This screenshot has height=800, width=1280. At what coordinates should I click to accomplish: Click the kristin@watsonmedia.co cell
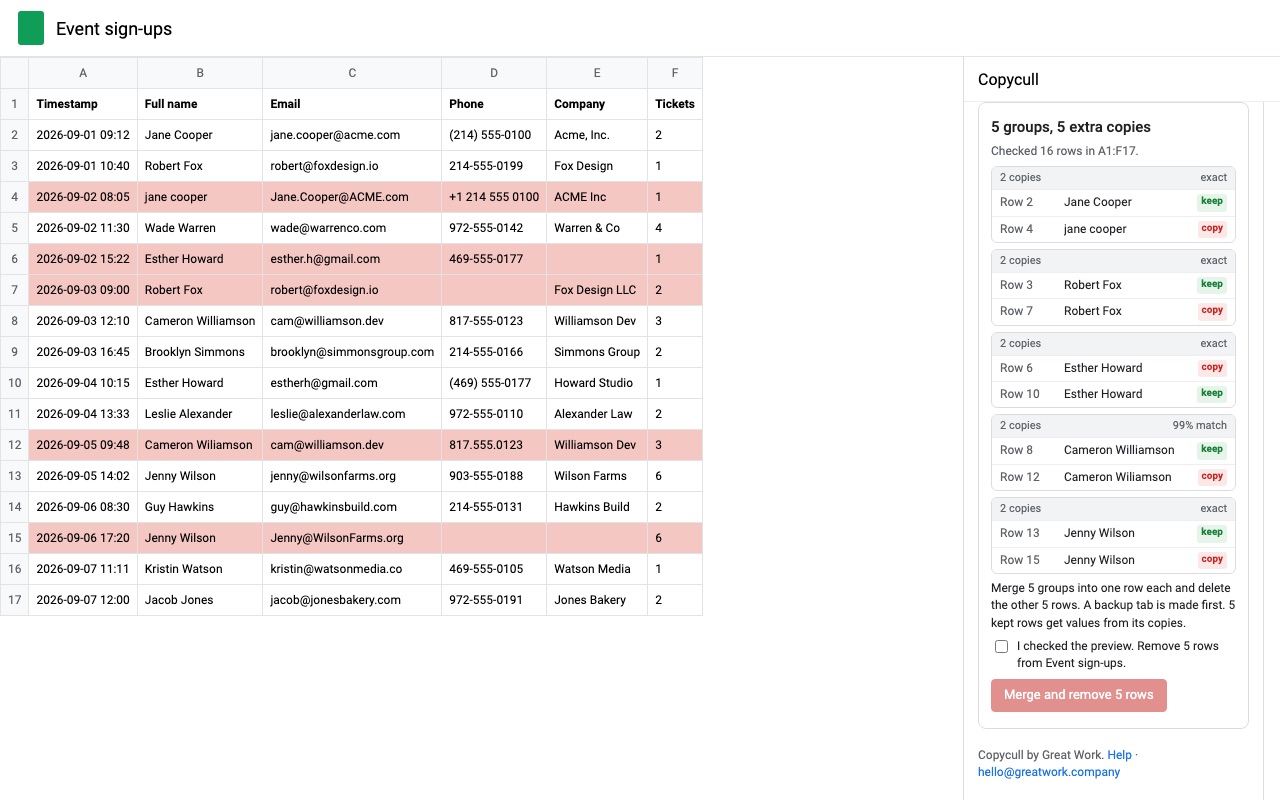(x=352, y=569)
